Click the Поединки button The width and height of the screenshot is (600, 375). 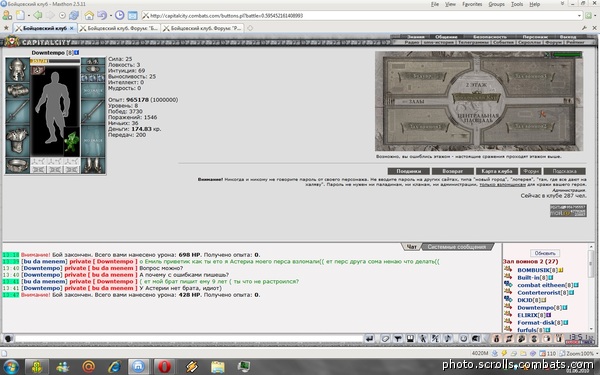[x=409, y=171]
